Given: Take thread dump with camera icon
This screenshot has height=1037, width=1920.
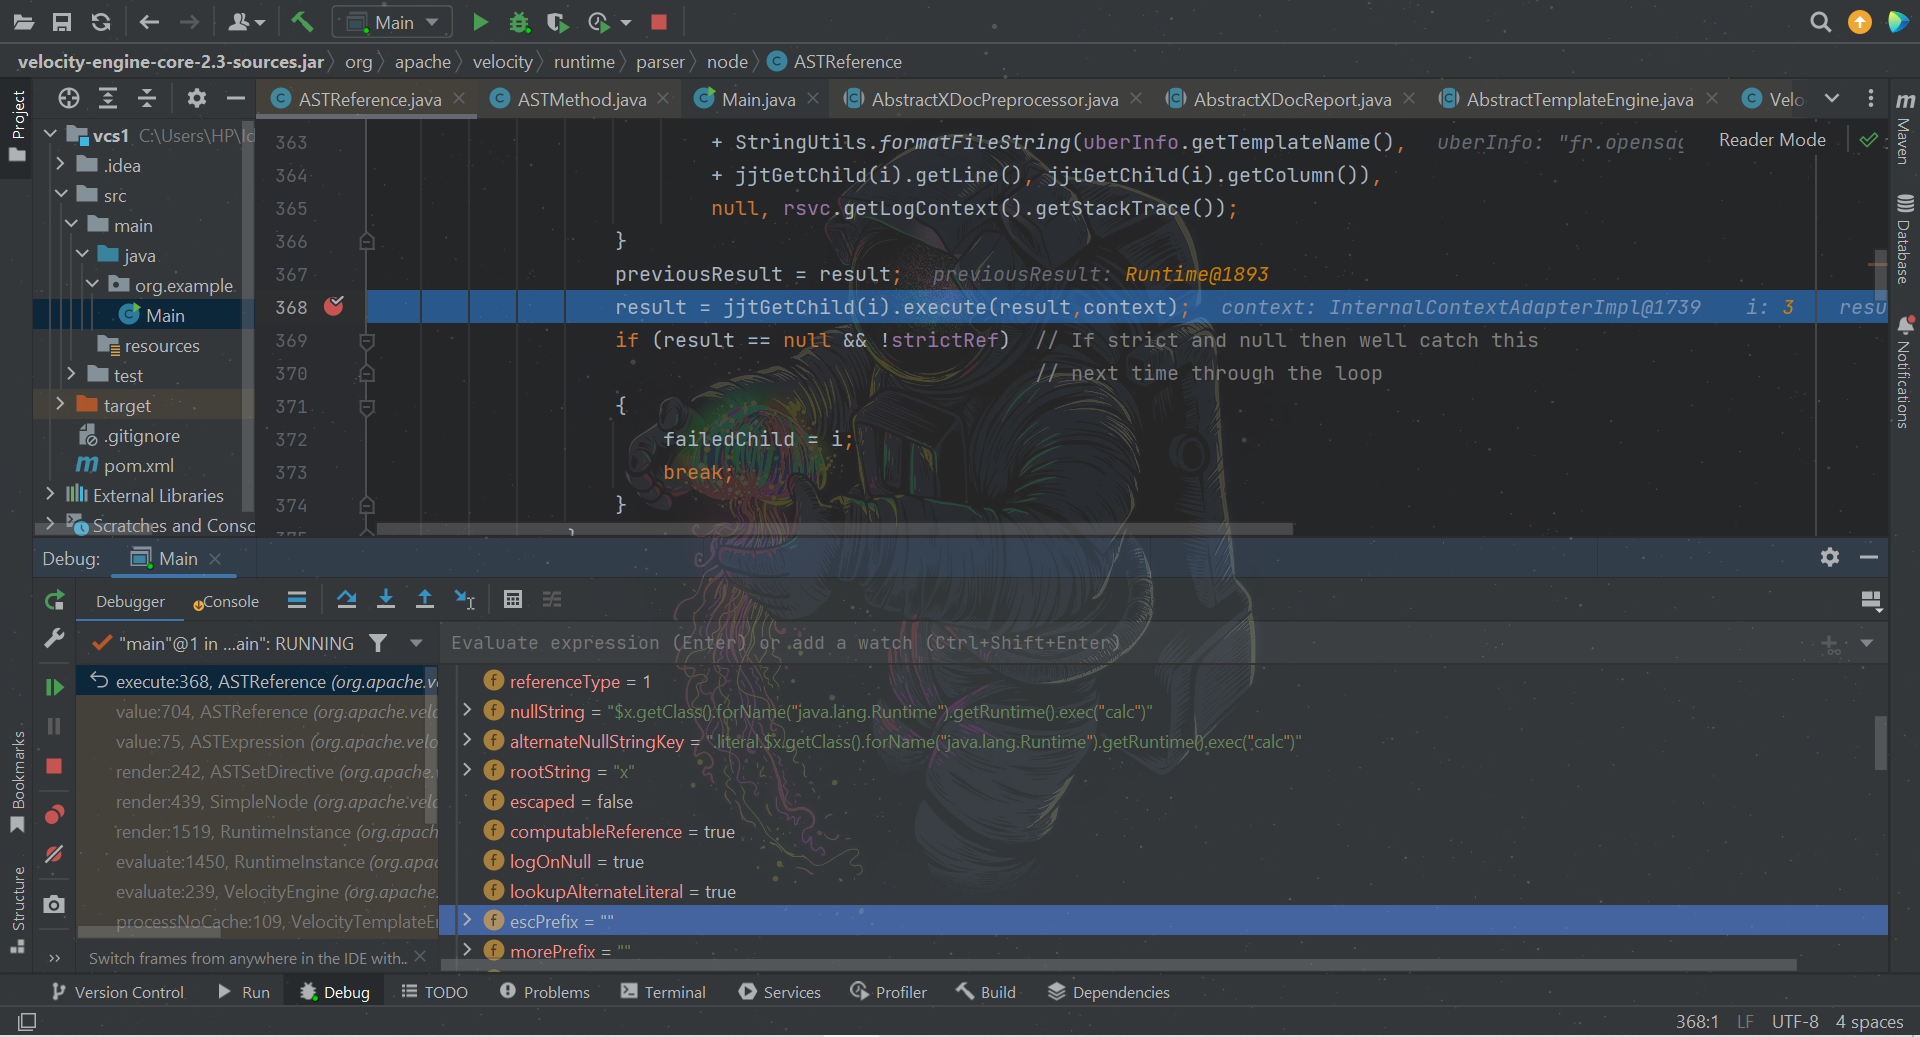Looking at the screenshot, I should [54, 905].
